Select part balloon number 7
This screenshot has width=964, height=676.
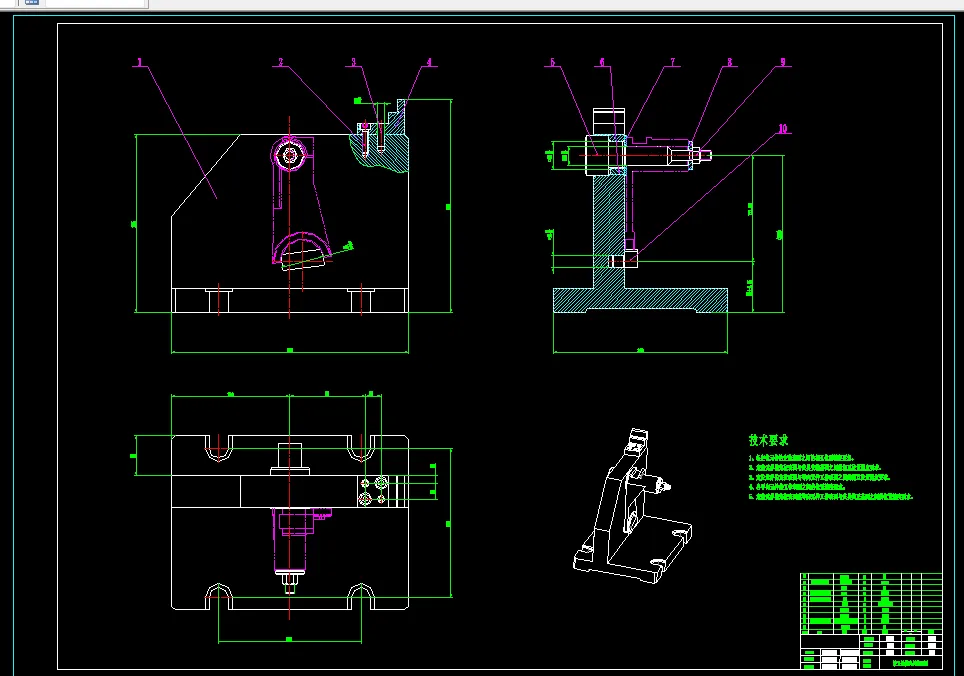[673, 62]
